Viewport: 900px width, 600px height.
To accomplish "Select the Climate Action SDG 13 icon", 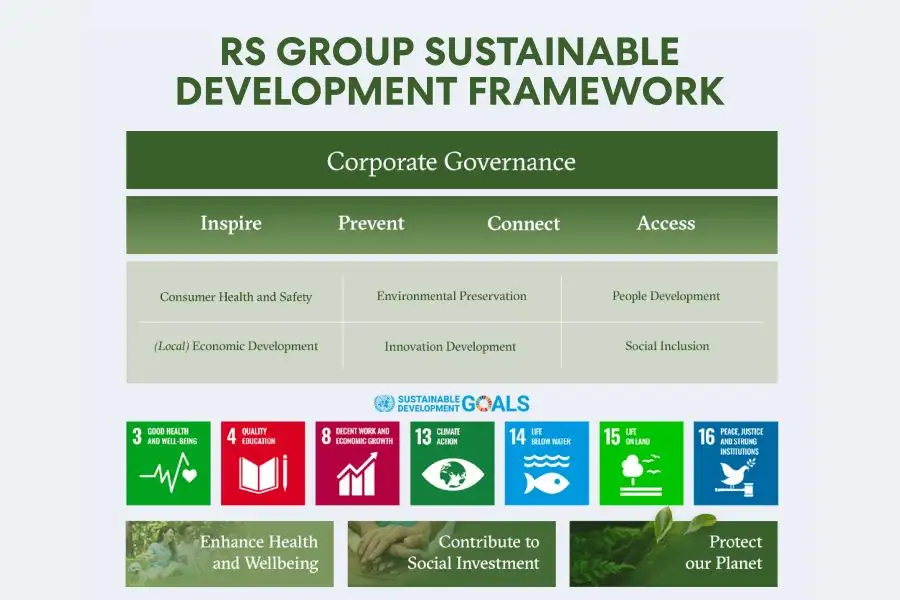I will (452, 463).
